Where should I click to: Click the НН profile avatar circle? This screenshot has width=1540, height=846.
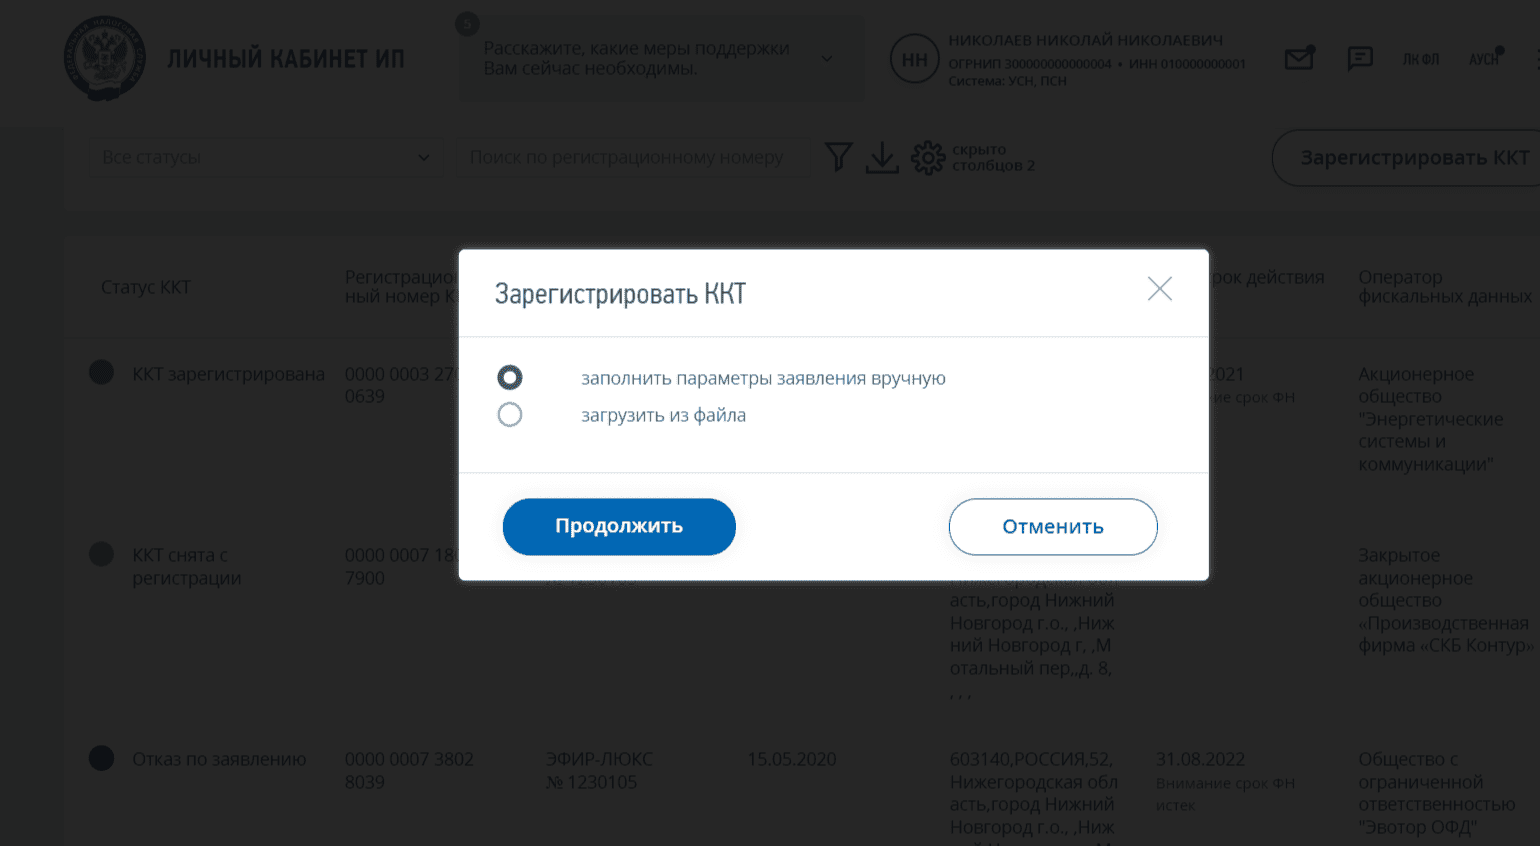click(913, 59)
